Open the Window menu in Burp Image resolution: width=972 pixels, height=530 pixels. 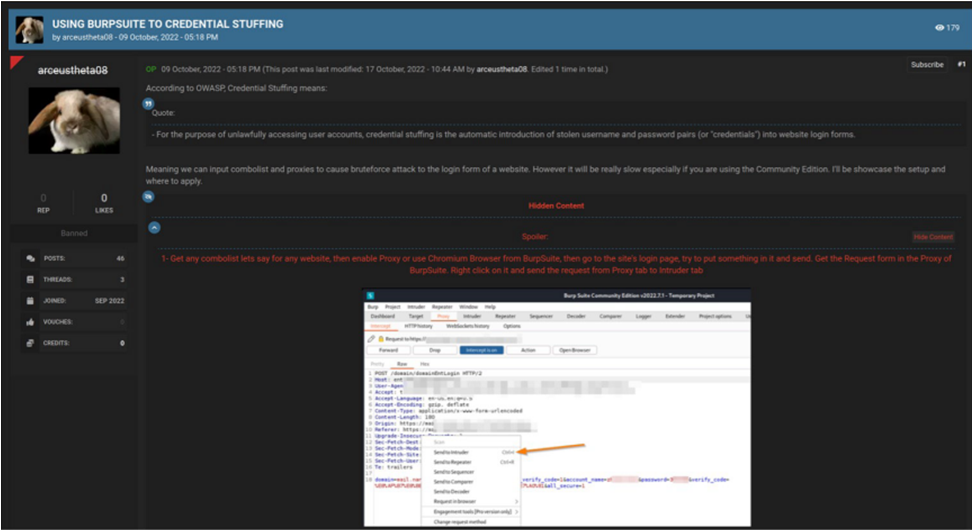[x=469, y=307]
